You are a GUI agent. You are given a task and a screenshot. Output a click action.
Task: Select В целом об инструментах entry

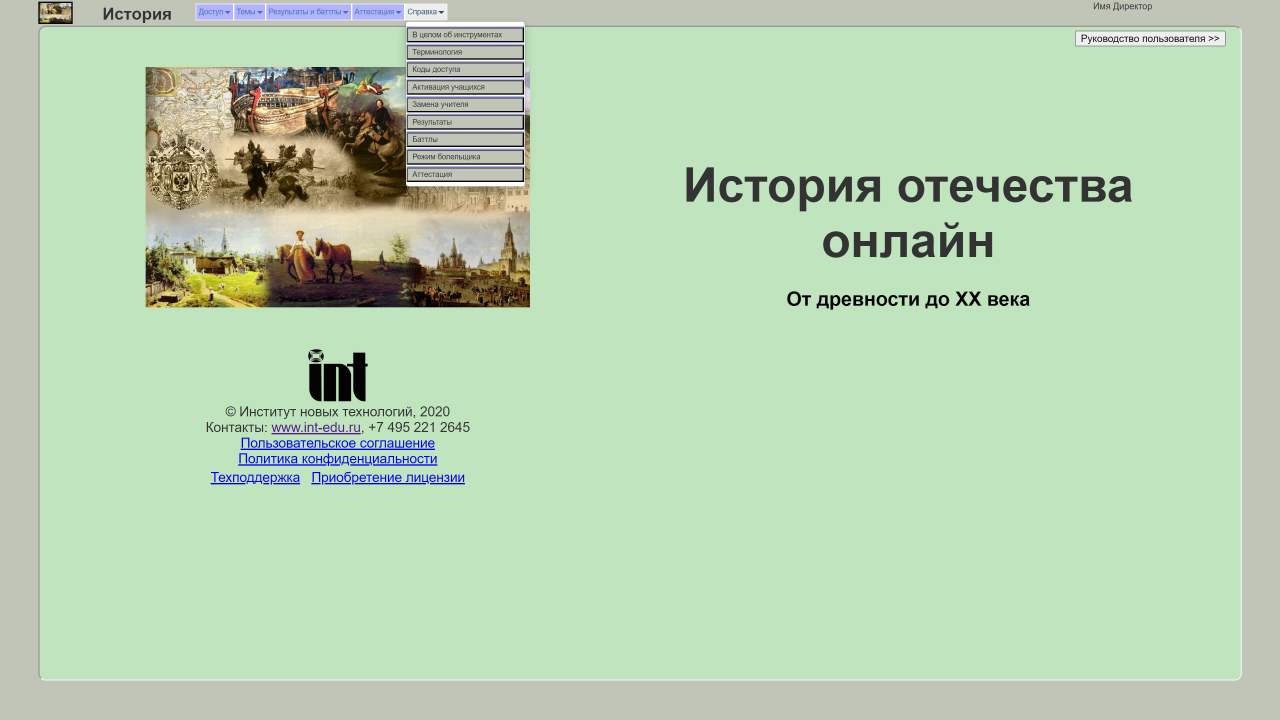point(465,35)
